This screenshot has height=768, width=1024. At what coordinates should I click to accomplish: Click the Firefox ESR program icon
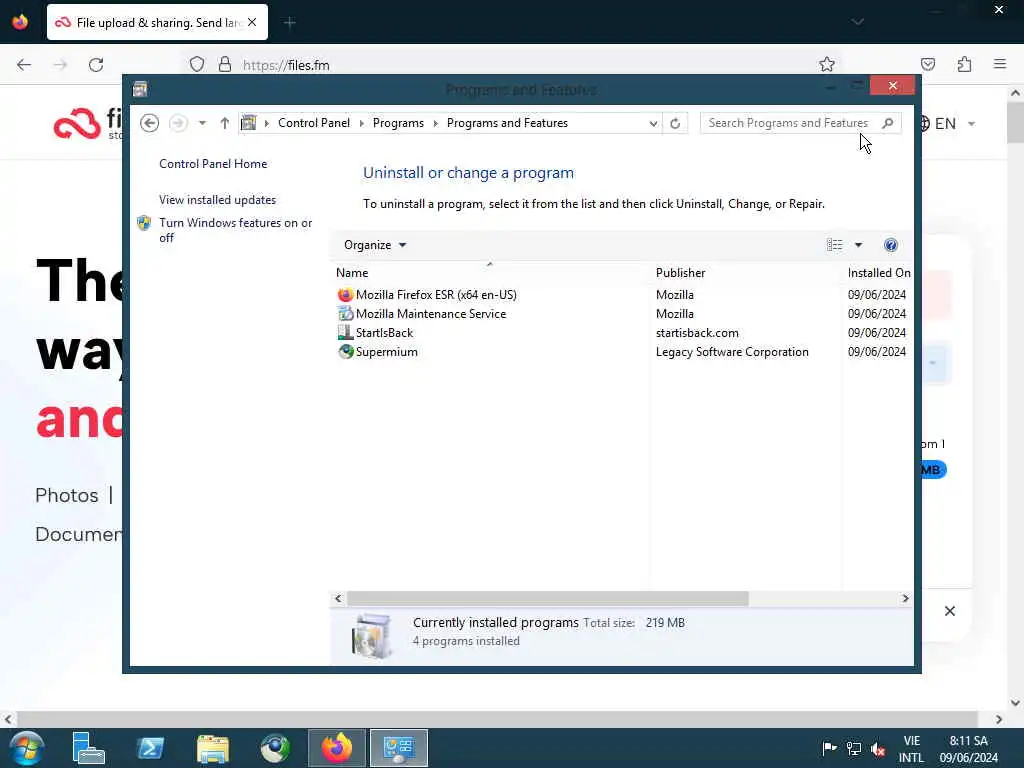click(345, 295)
